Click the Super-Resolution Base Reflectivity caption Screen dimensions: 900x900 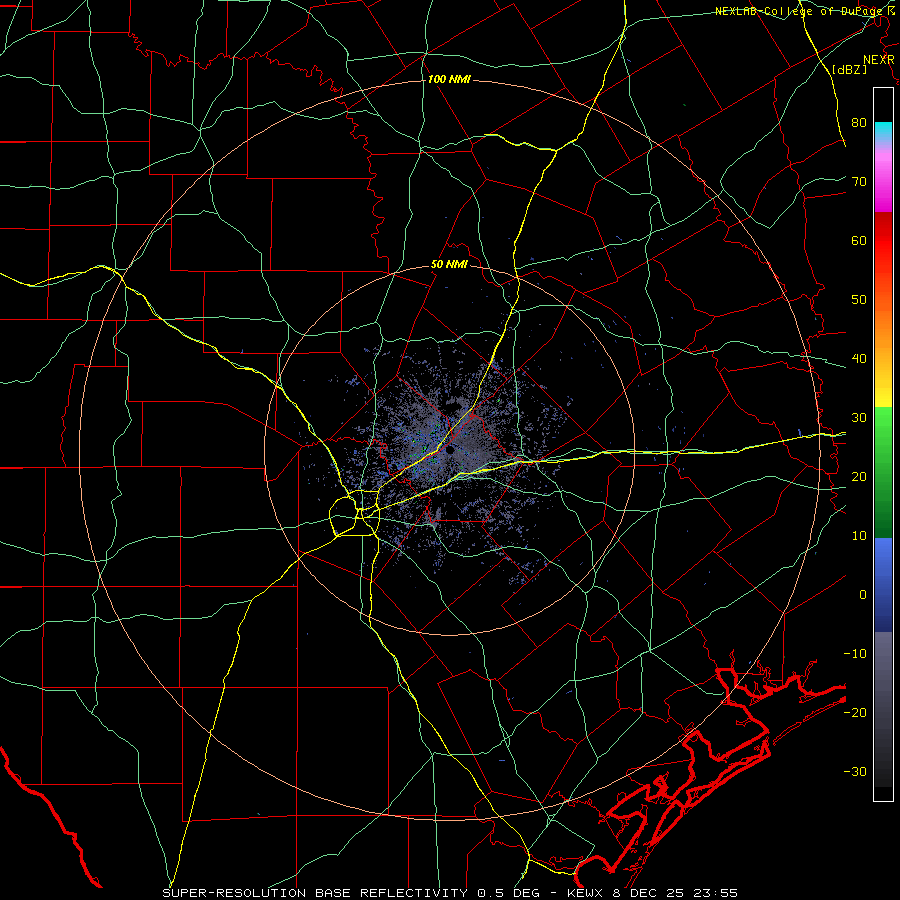coord(449,893)
